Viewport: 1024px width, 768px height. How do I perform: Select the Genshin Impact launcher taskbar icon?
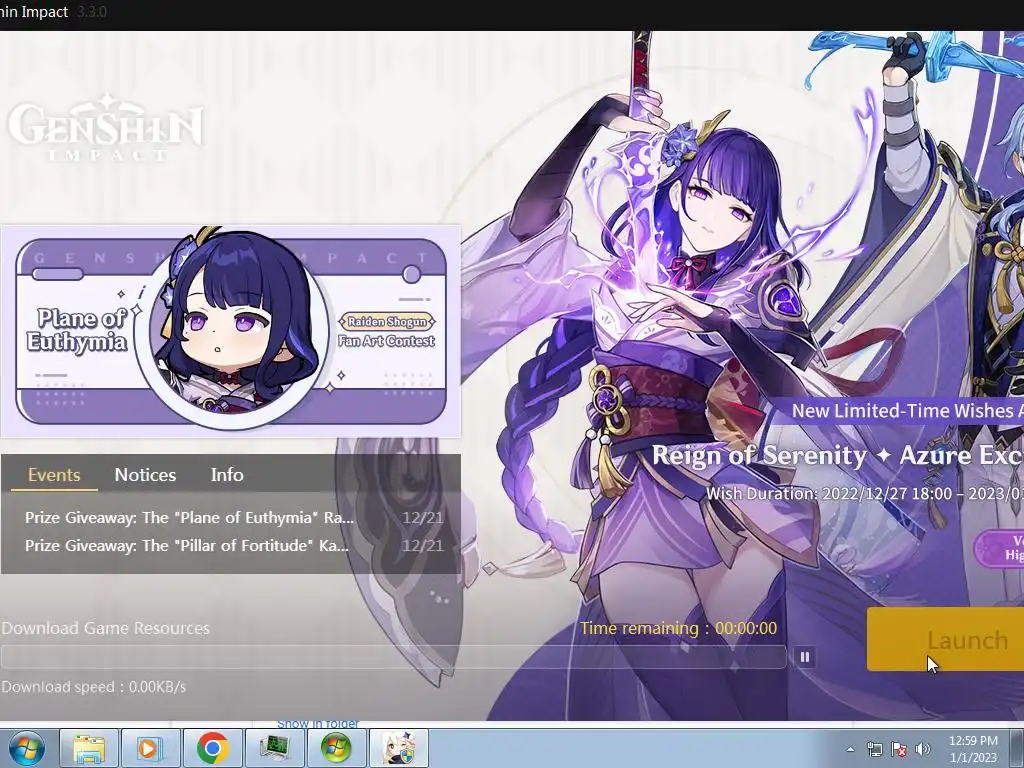point(398,748)
